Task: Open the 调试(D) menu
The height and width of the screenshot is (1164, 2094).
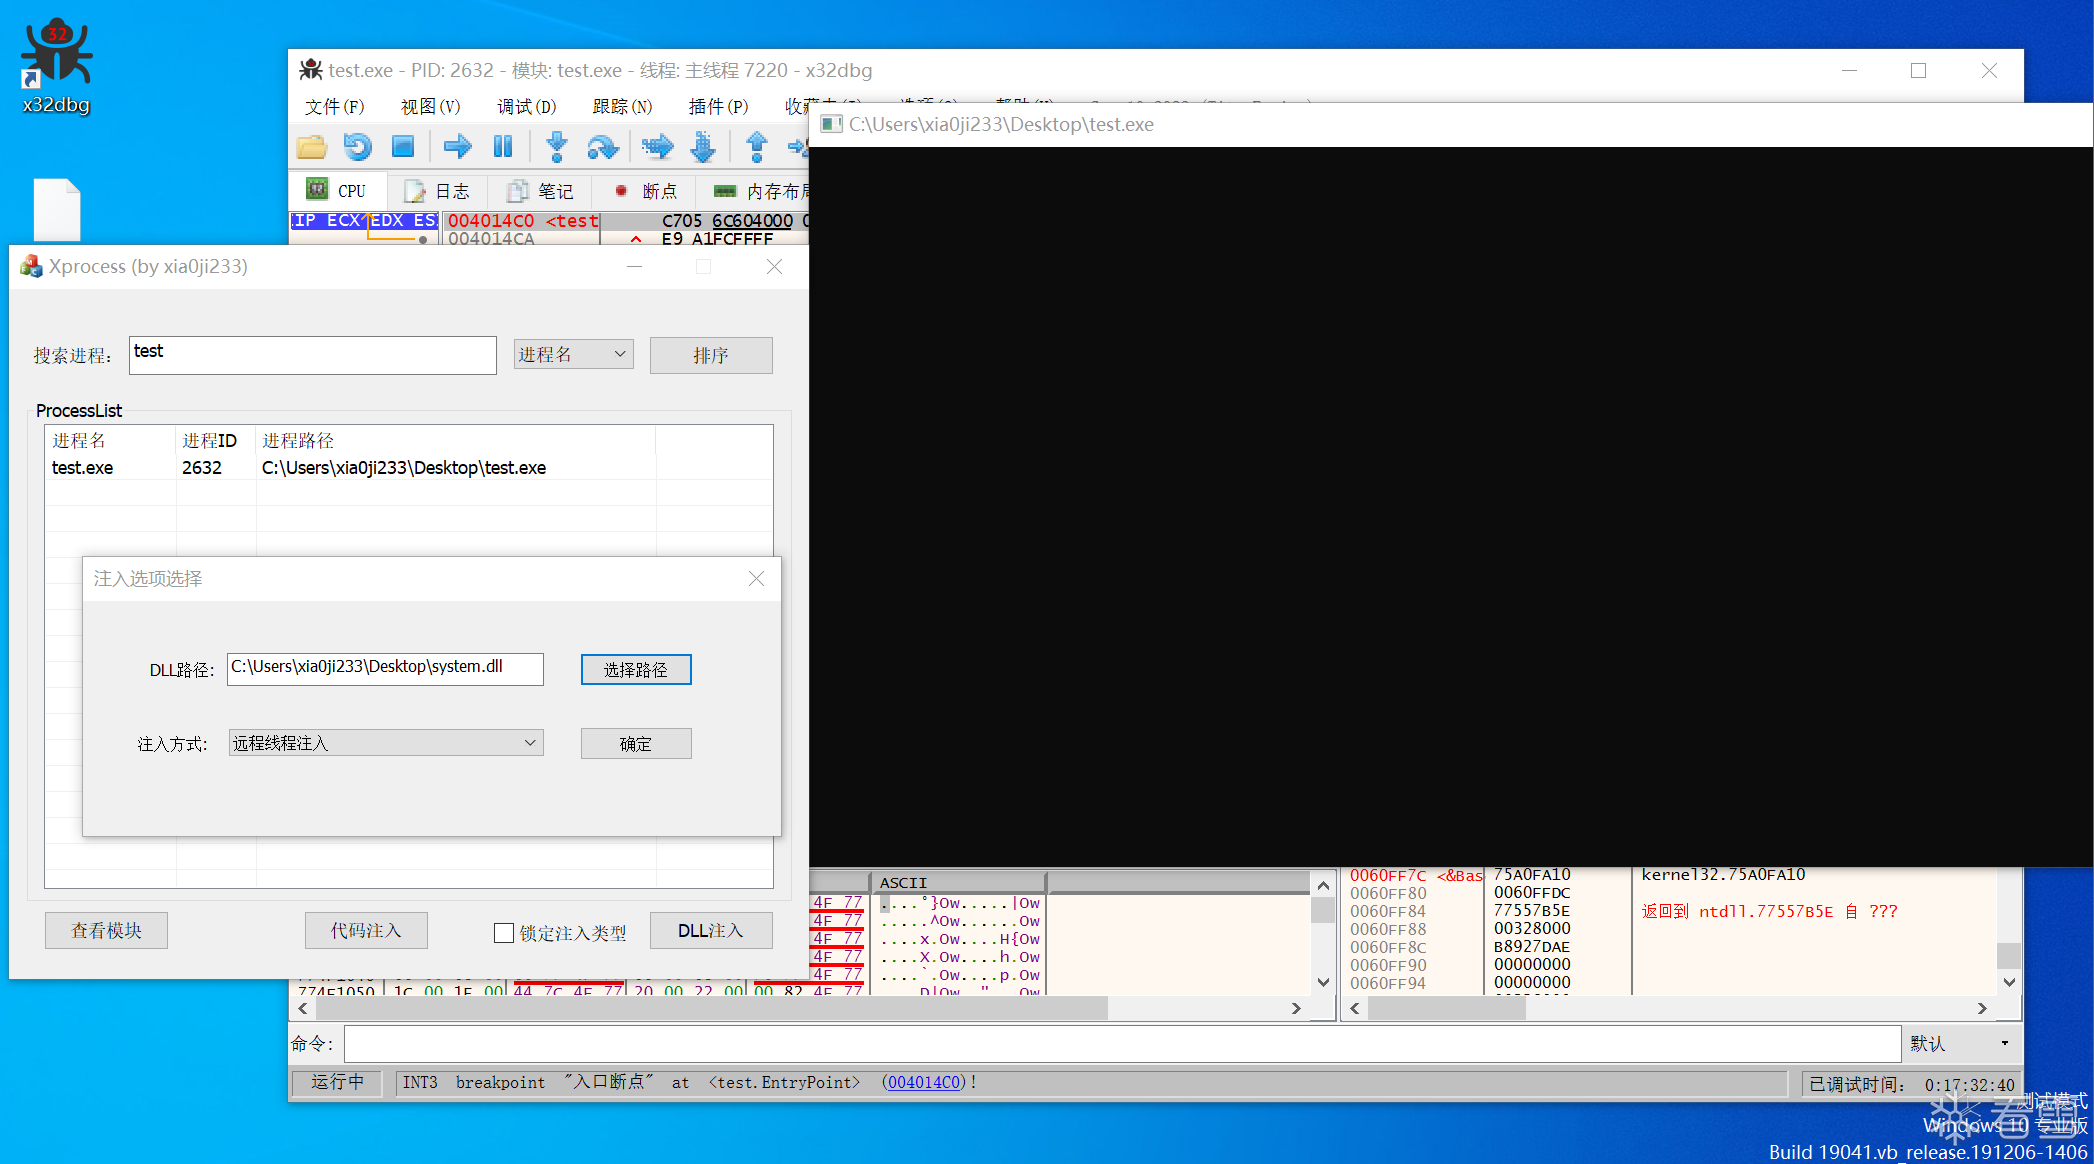Action: [526, 107]
